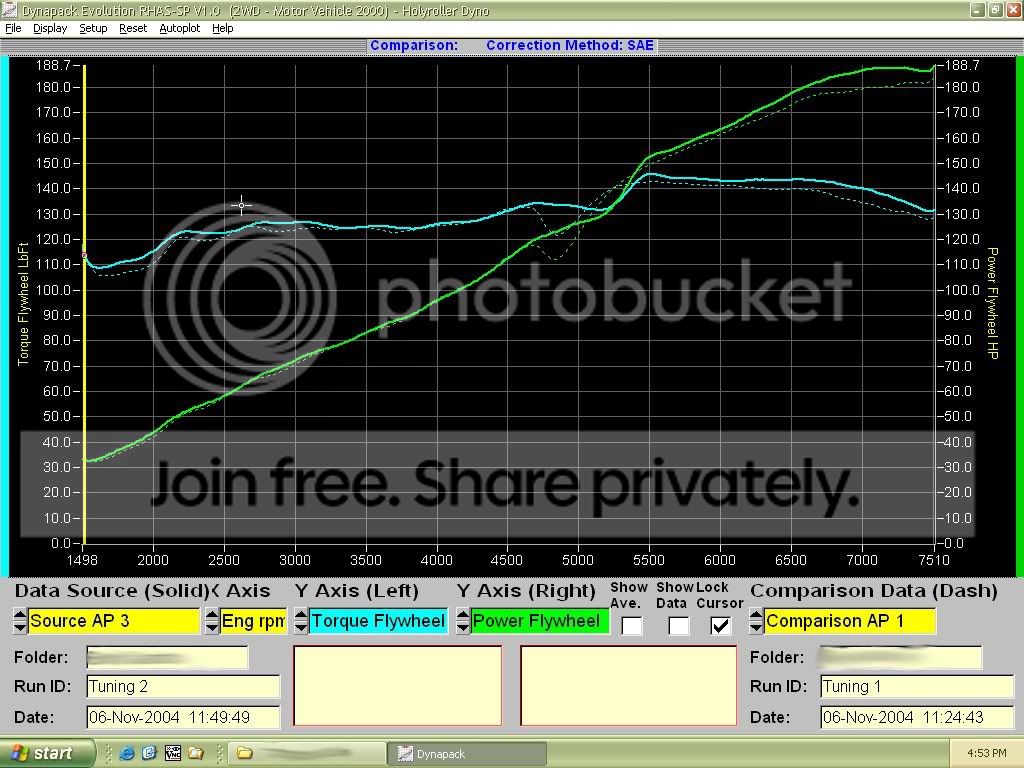Open the Autoplot menu
Image resolution: width=1024 pixels, height=768 pixels.
[x=180, y=28]
